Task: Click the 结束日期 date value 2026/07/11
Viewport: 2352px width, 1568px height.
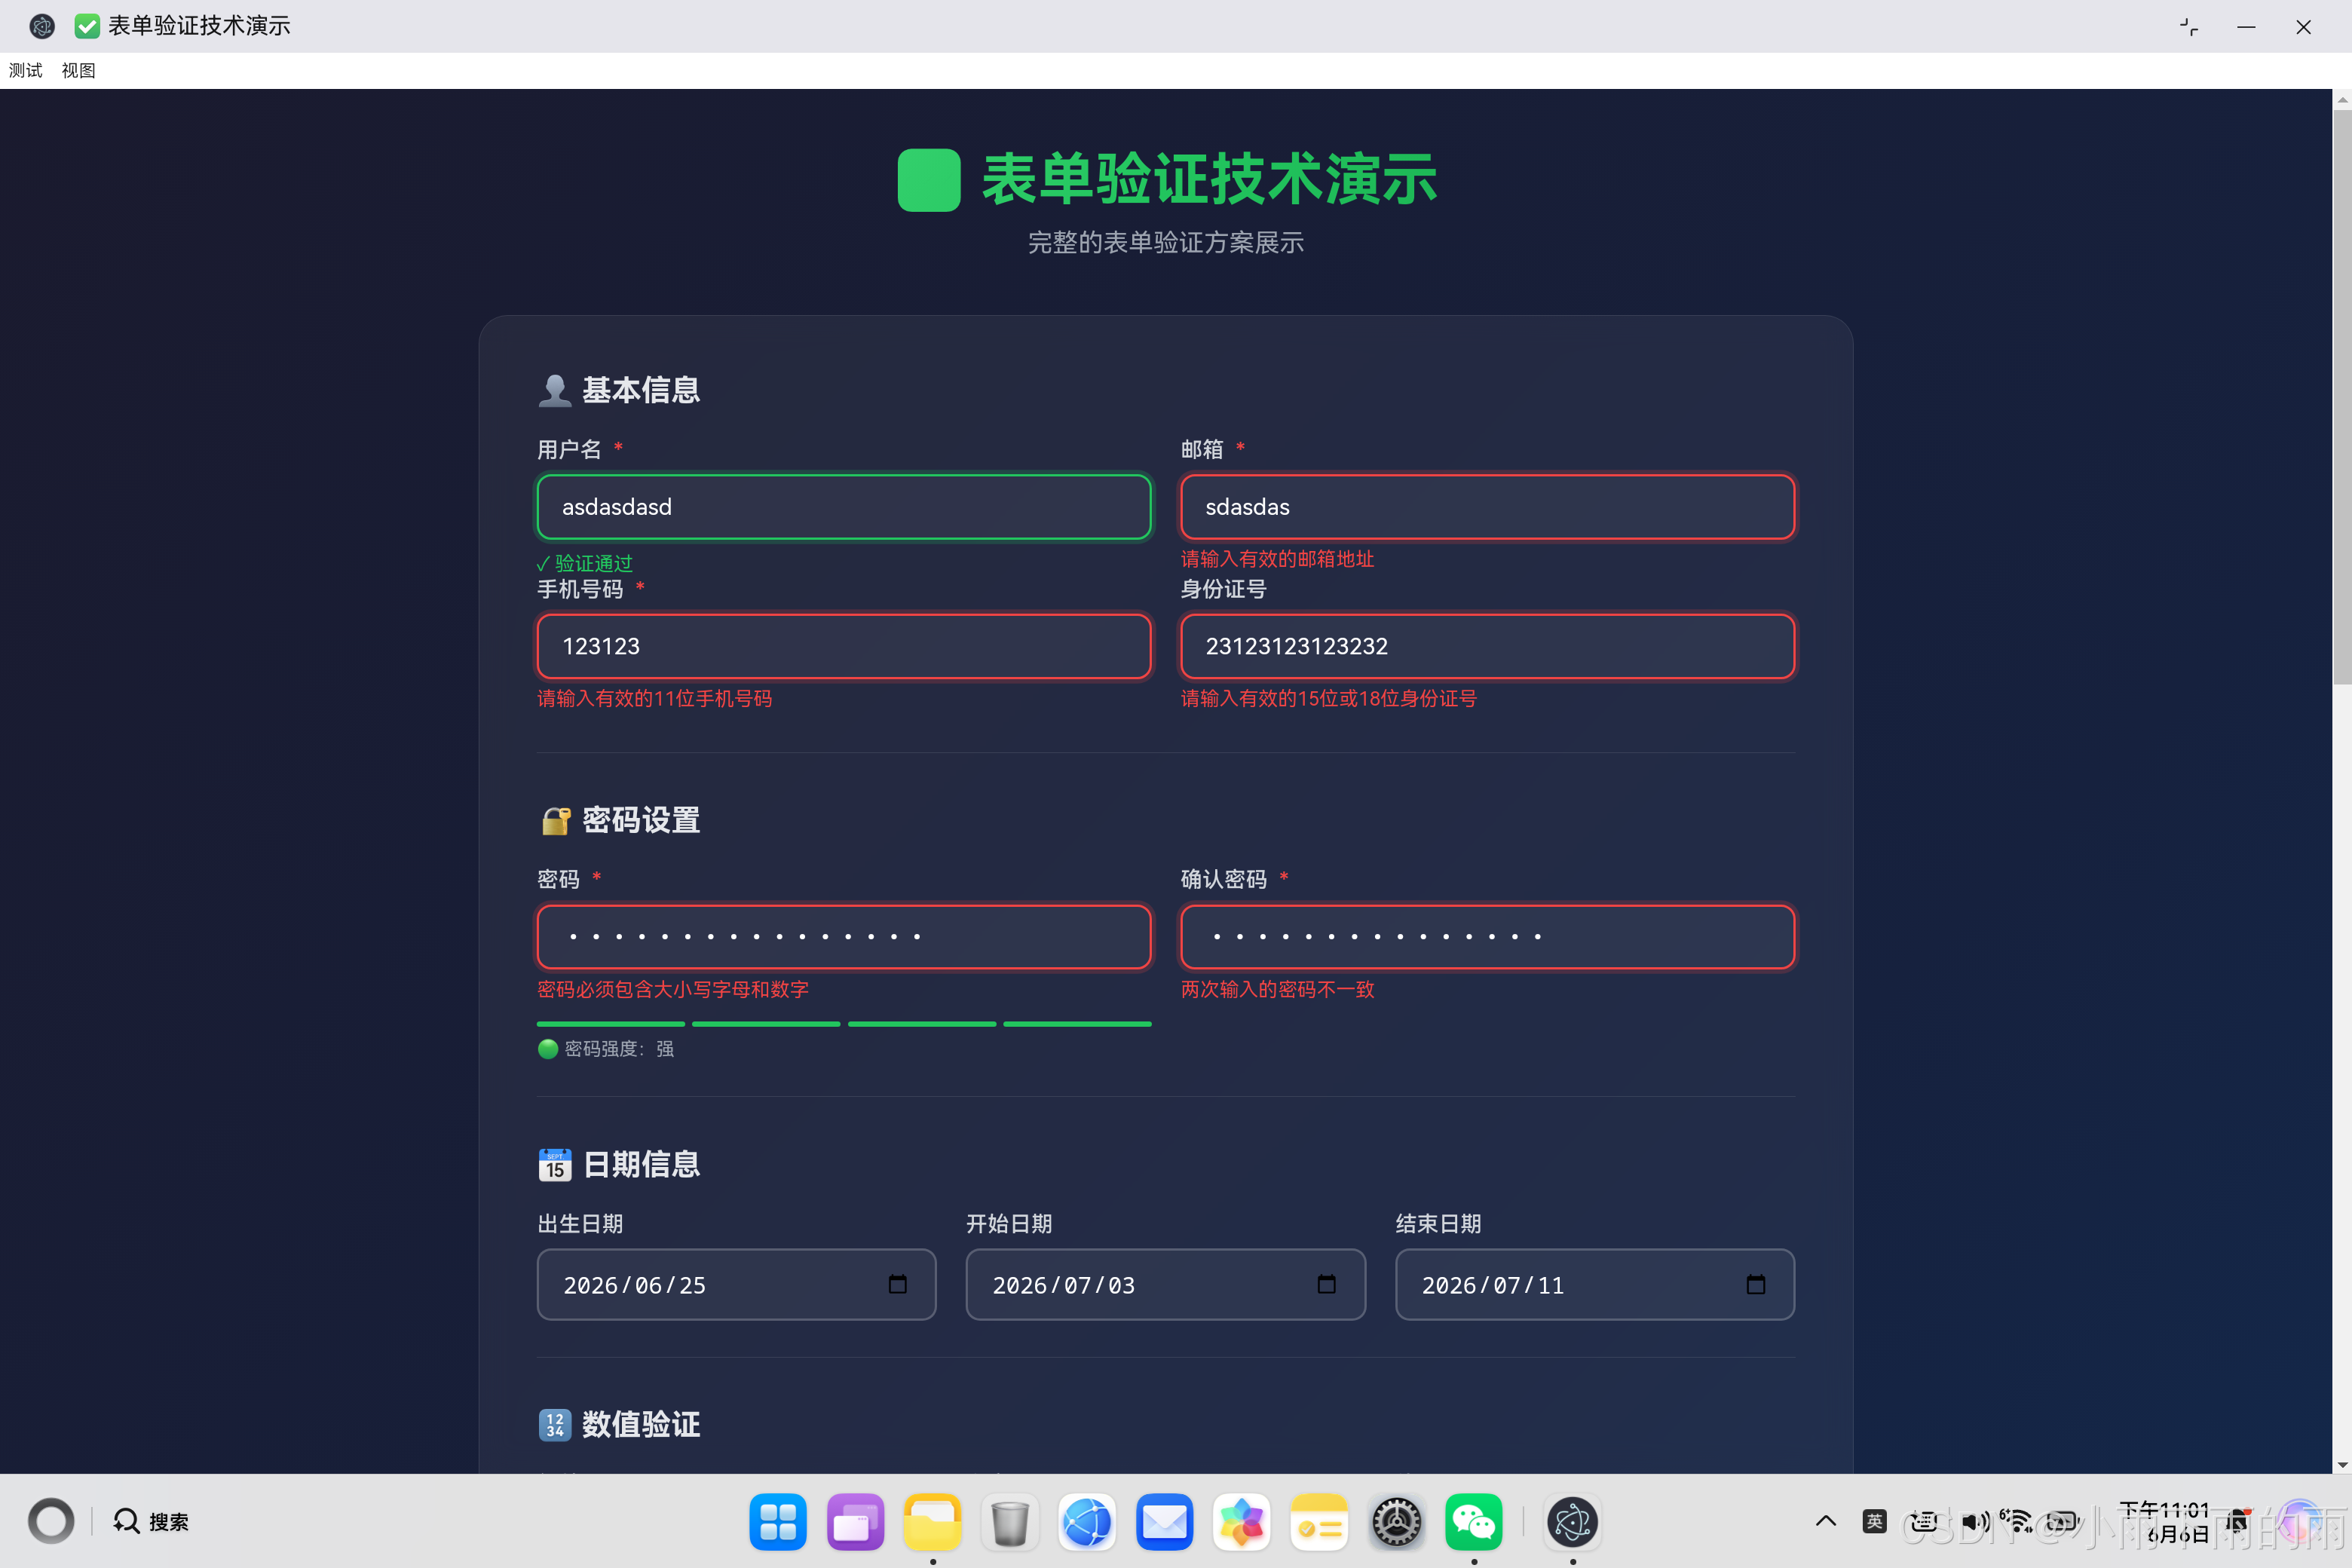Action: (1493, 1285)
